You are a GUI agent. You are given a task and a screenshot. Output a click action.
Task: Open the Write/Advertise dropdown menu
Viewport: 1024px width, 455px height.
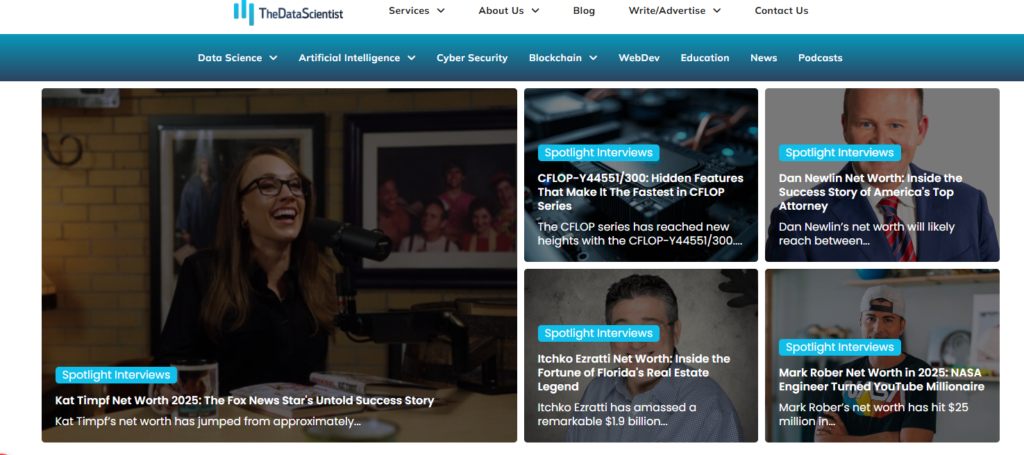[x=675, y=10]
